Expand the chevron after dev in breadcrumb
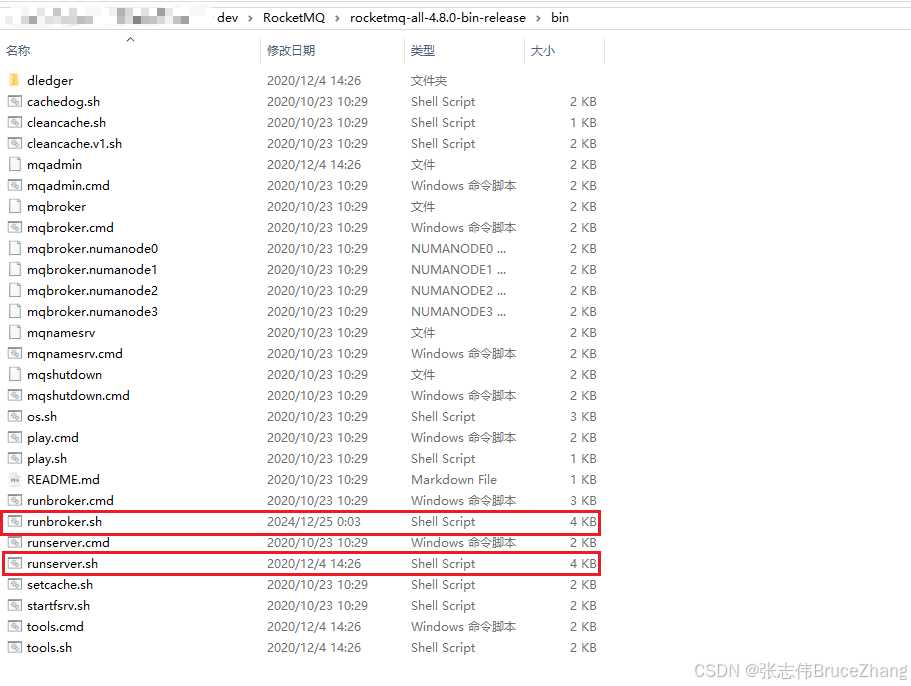 pyautogui.click(x=250, y=18)
